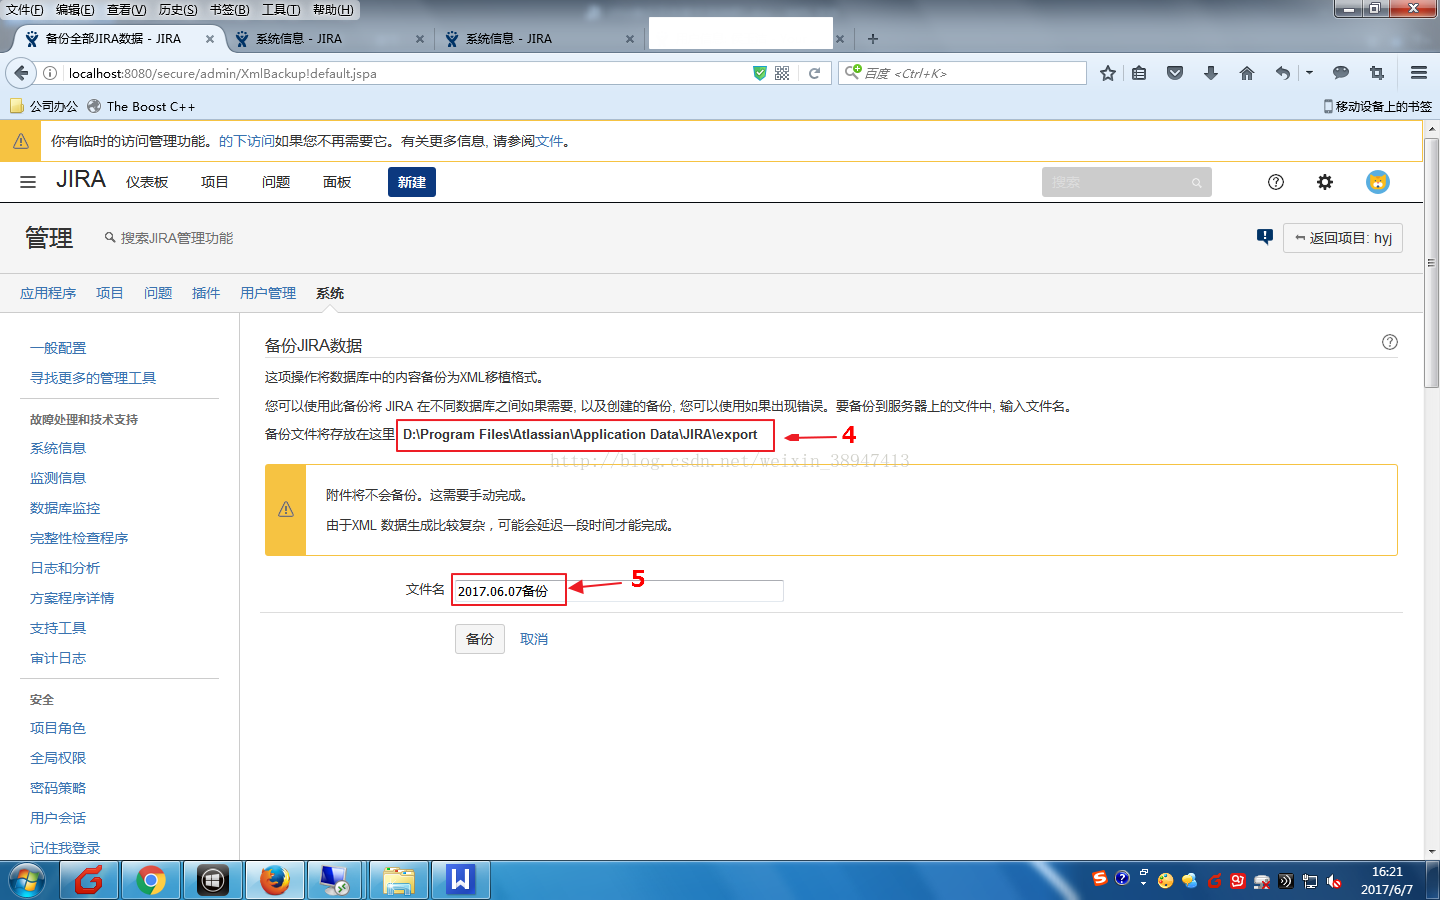1440x900 pixels.
Task: Click the green shield security icon
Action: [x=760, y=73]
